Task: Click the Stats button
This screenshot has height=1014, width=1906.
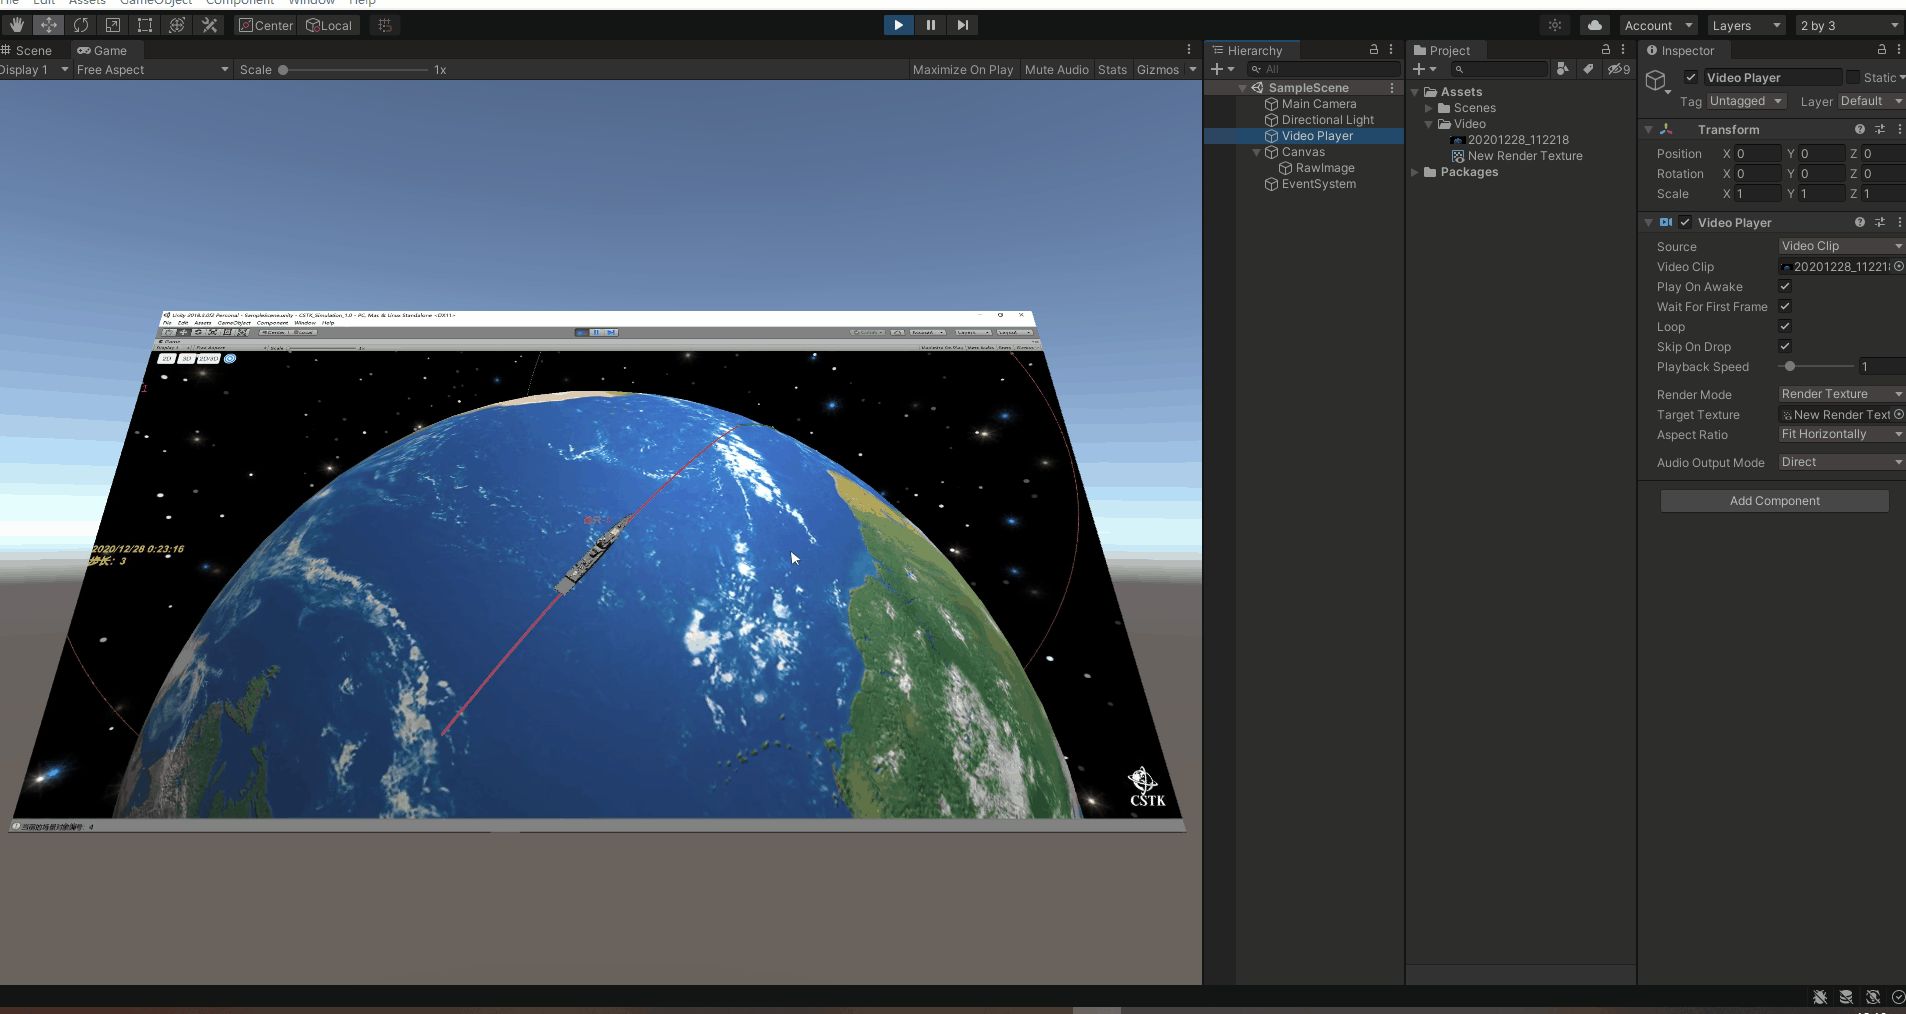Action: pos(1112,69)
